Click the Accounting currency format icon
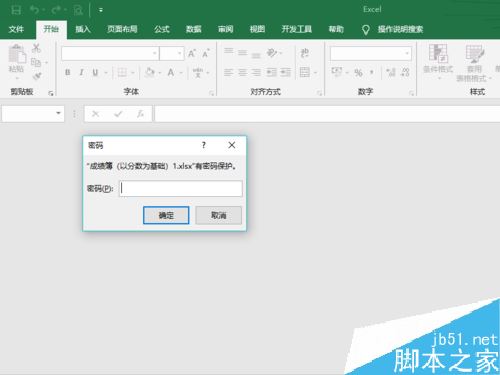This screenshot has width=500, height=375. coord(336,72)
